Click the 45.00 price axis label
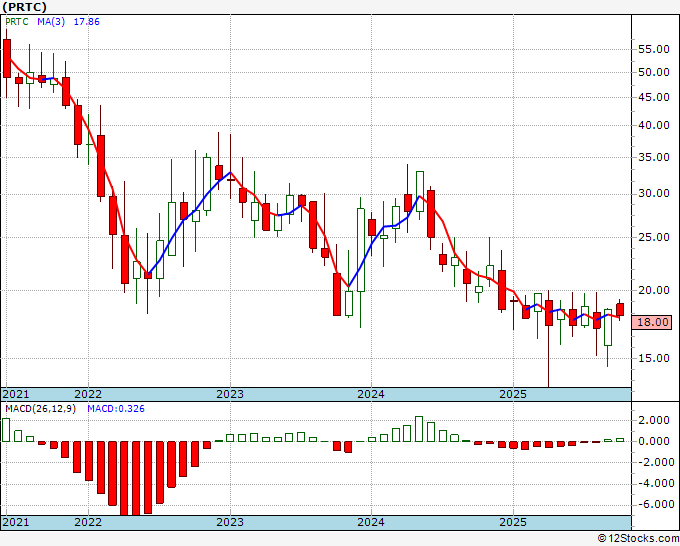Screen dimensions: 680x546 click(654, 98)
